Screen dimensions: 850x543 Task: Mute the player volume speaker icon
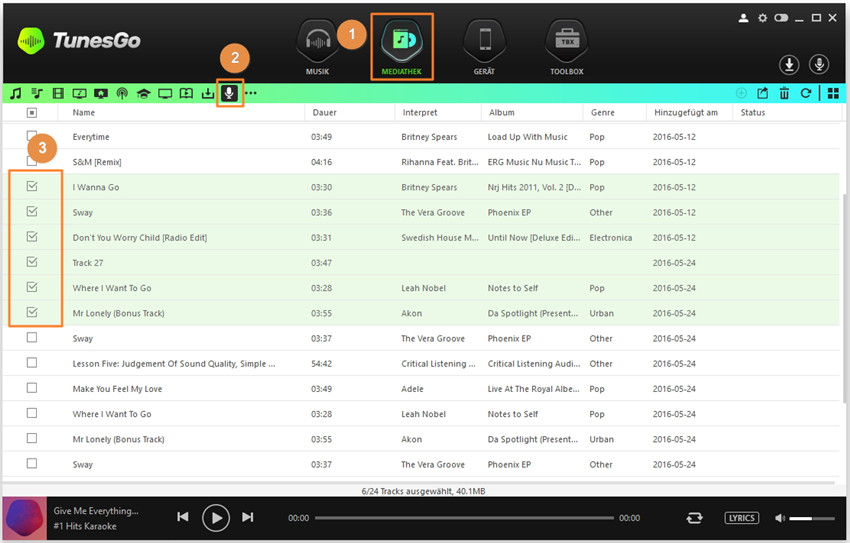tap(780, 518)
